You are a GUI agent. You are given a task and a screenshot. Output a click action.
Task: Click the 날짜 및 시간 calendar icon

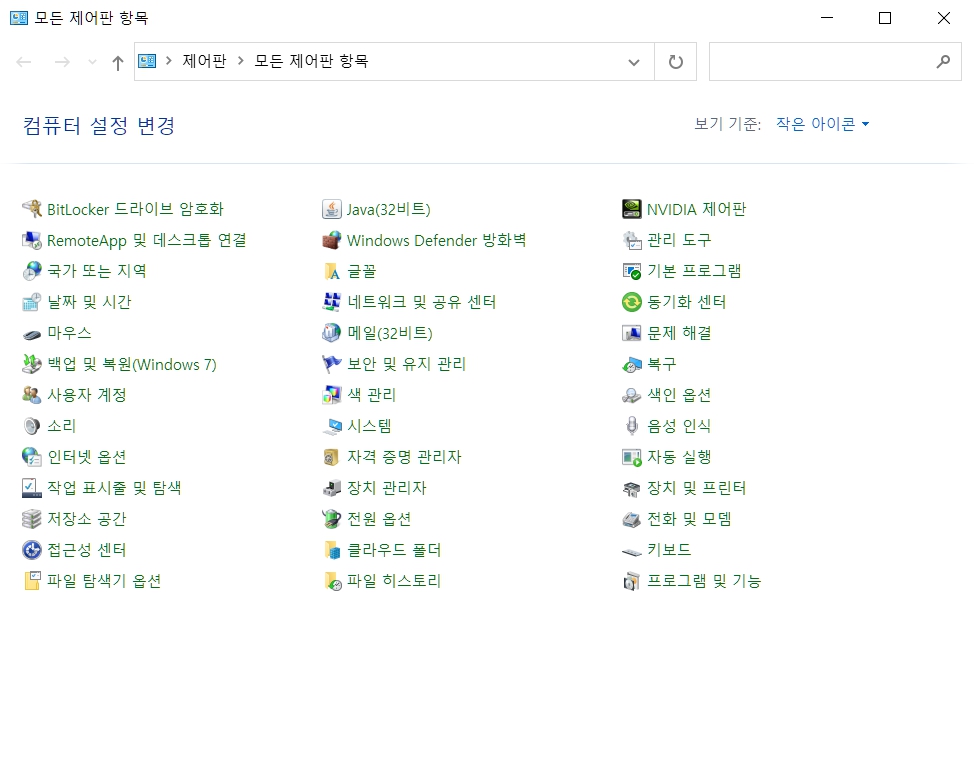coord(32,302)
